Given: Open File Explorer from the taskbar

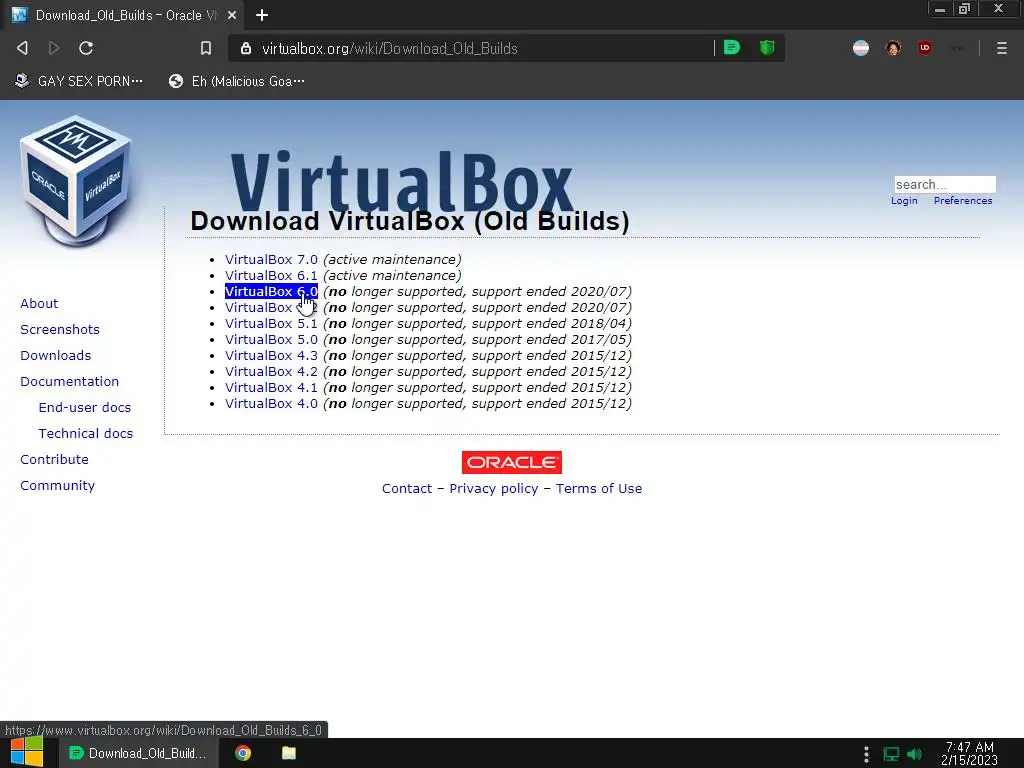Looking at the screenshot, I should pyautogui.click(x=289, y=753).
